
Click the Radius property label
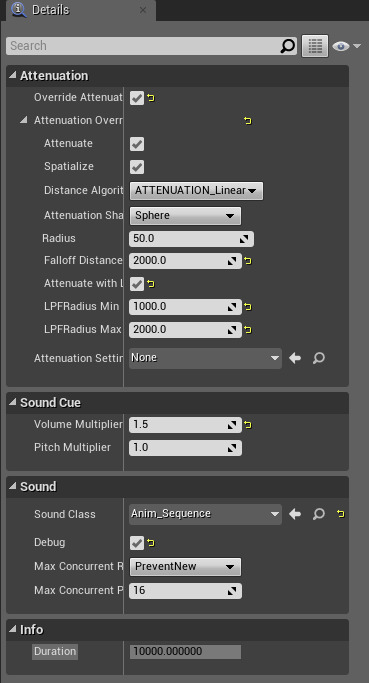coord(59,239)
